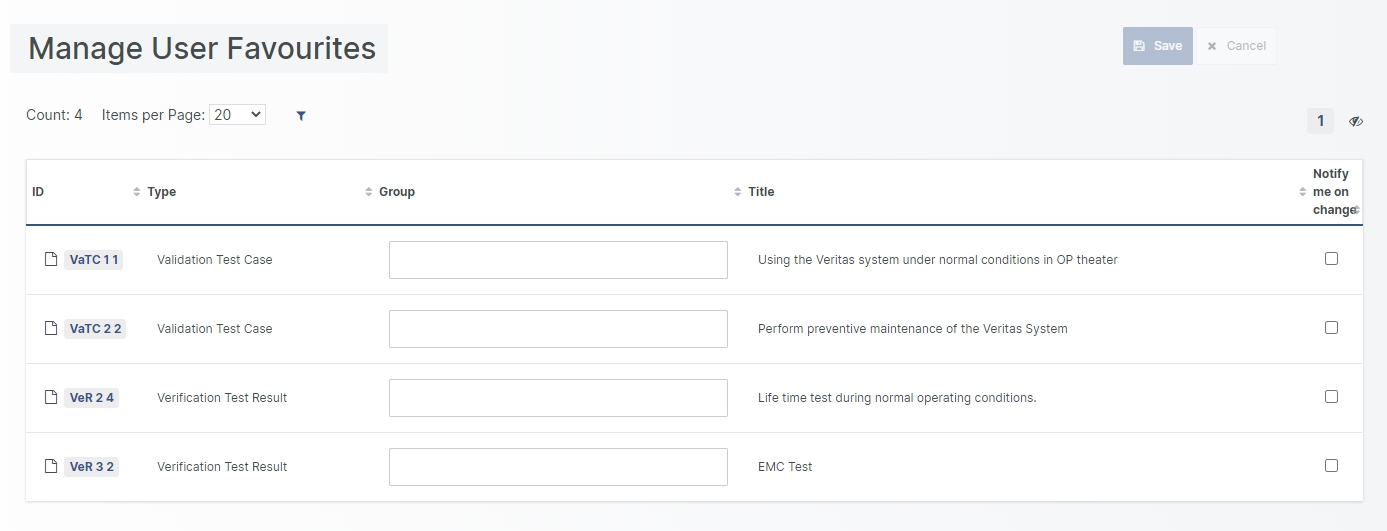
Task: Tick notify on change for EMC Test
Action: (1331, 466)
